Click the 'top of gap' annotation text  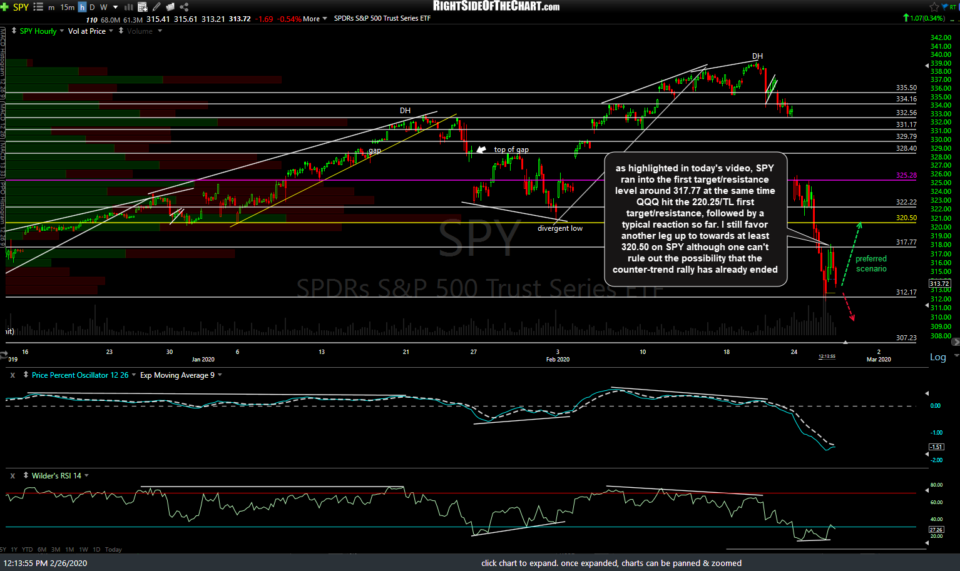pos(511,149)
